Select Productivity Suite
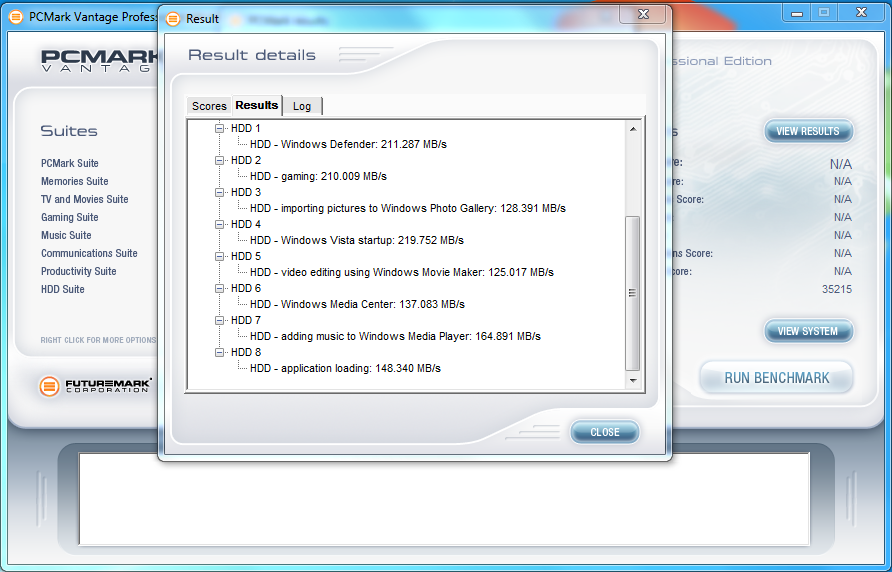 (x=79, y=271)
